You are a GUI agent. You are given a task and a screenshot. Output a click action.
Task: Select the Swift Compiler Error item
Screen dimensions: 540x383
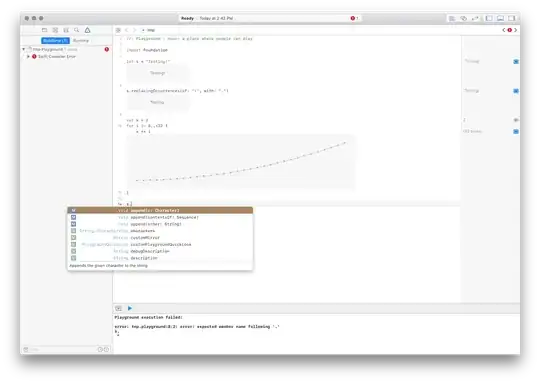[x=57, y=56]
